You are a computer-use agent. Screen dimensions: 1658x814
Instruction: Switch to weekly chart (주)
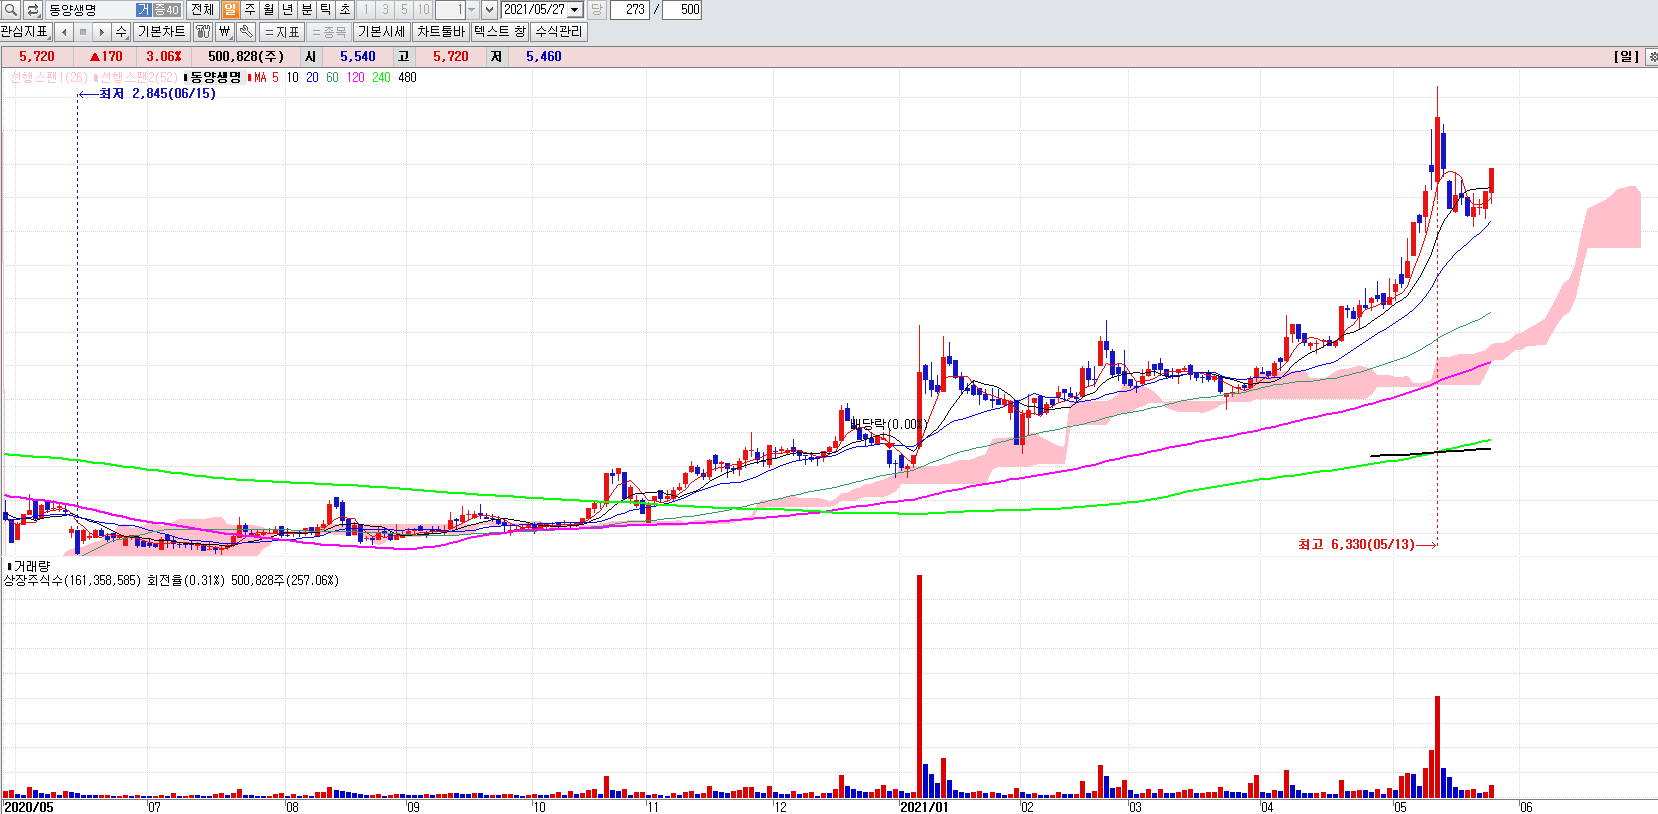click(250, 10)
